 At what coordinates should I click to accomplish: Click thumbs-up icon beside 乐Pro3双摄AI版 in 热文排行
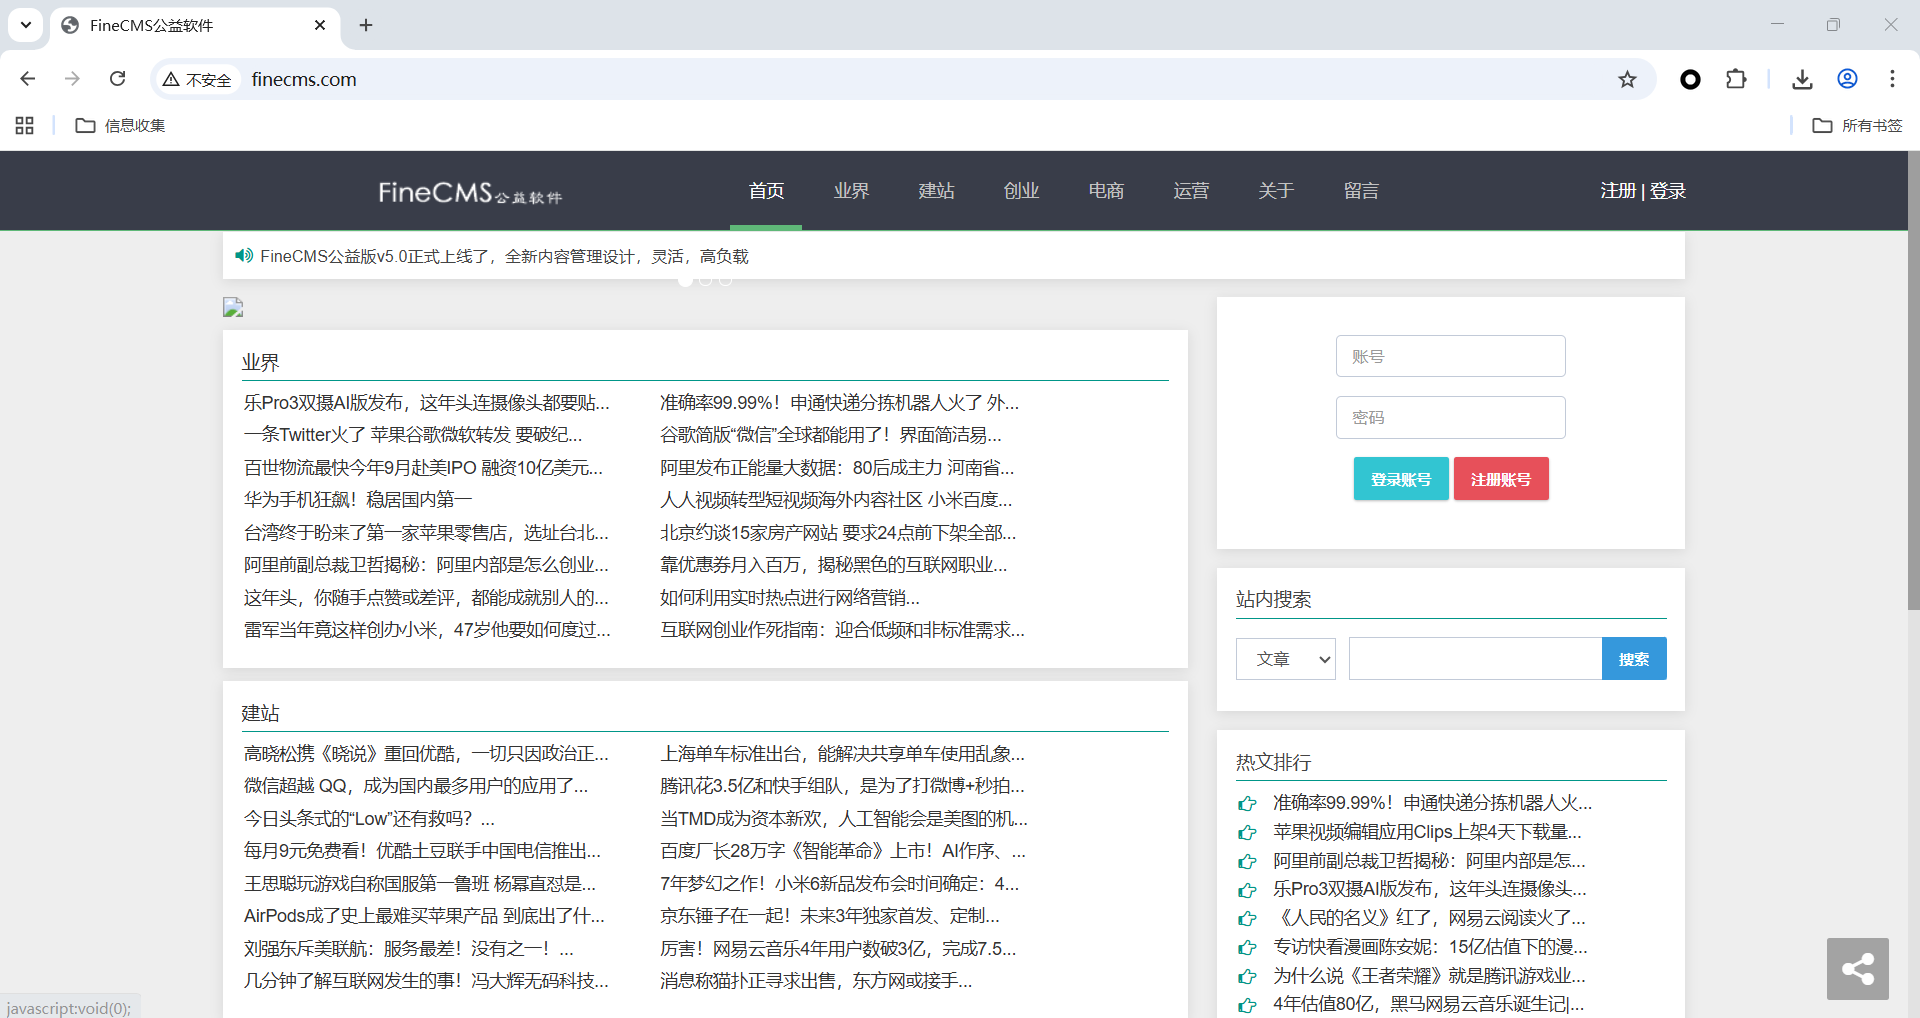1247,889
